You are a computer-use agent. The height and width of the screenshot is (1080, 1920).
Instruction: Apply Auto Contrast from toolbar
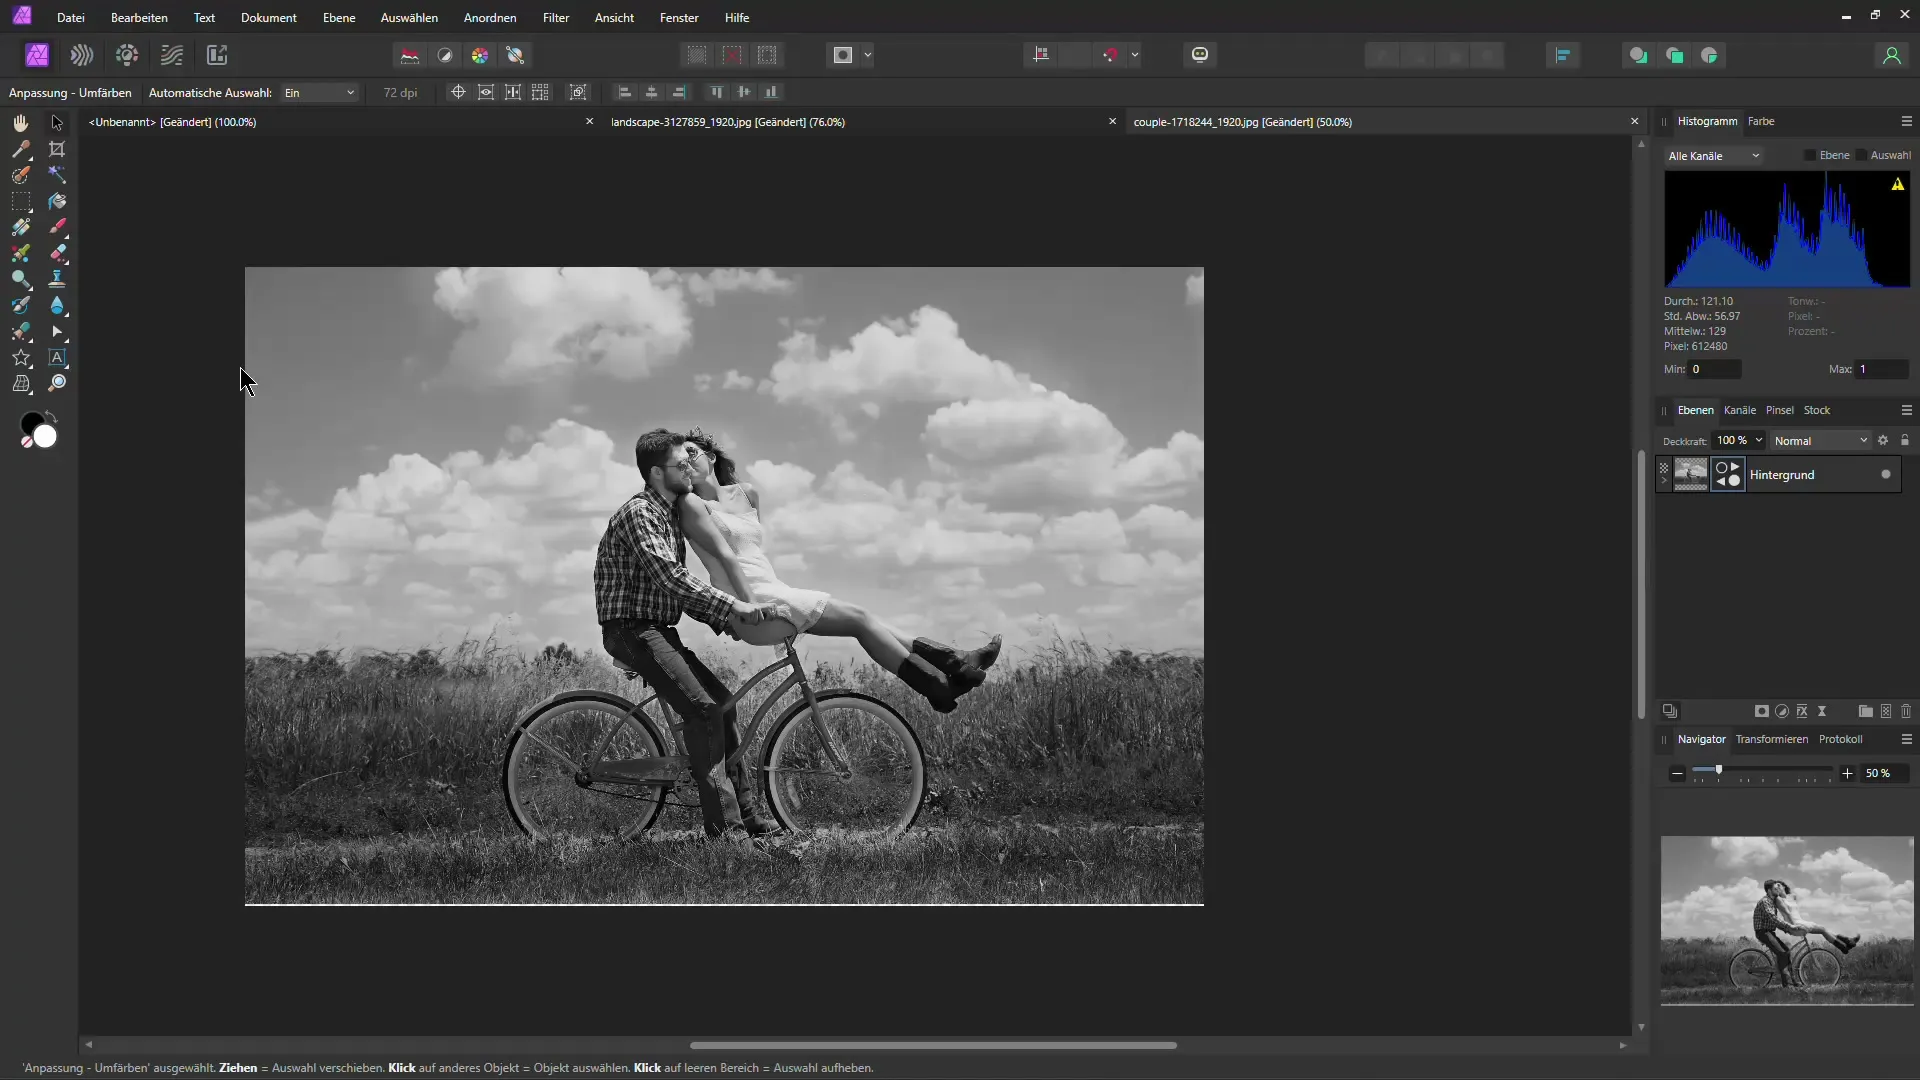click(x=445, y=55)
